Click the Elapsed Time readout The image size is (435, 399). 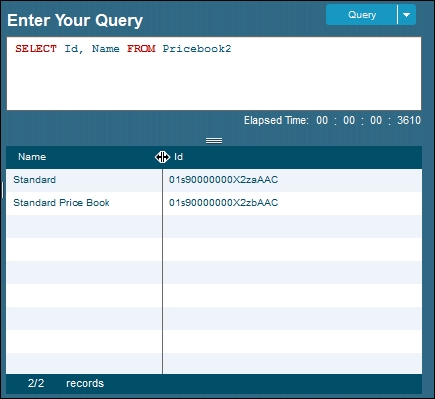click(332, 120)
